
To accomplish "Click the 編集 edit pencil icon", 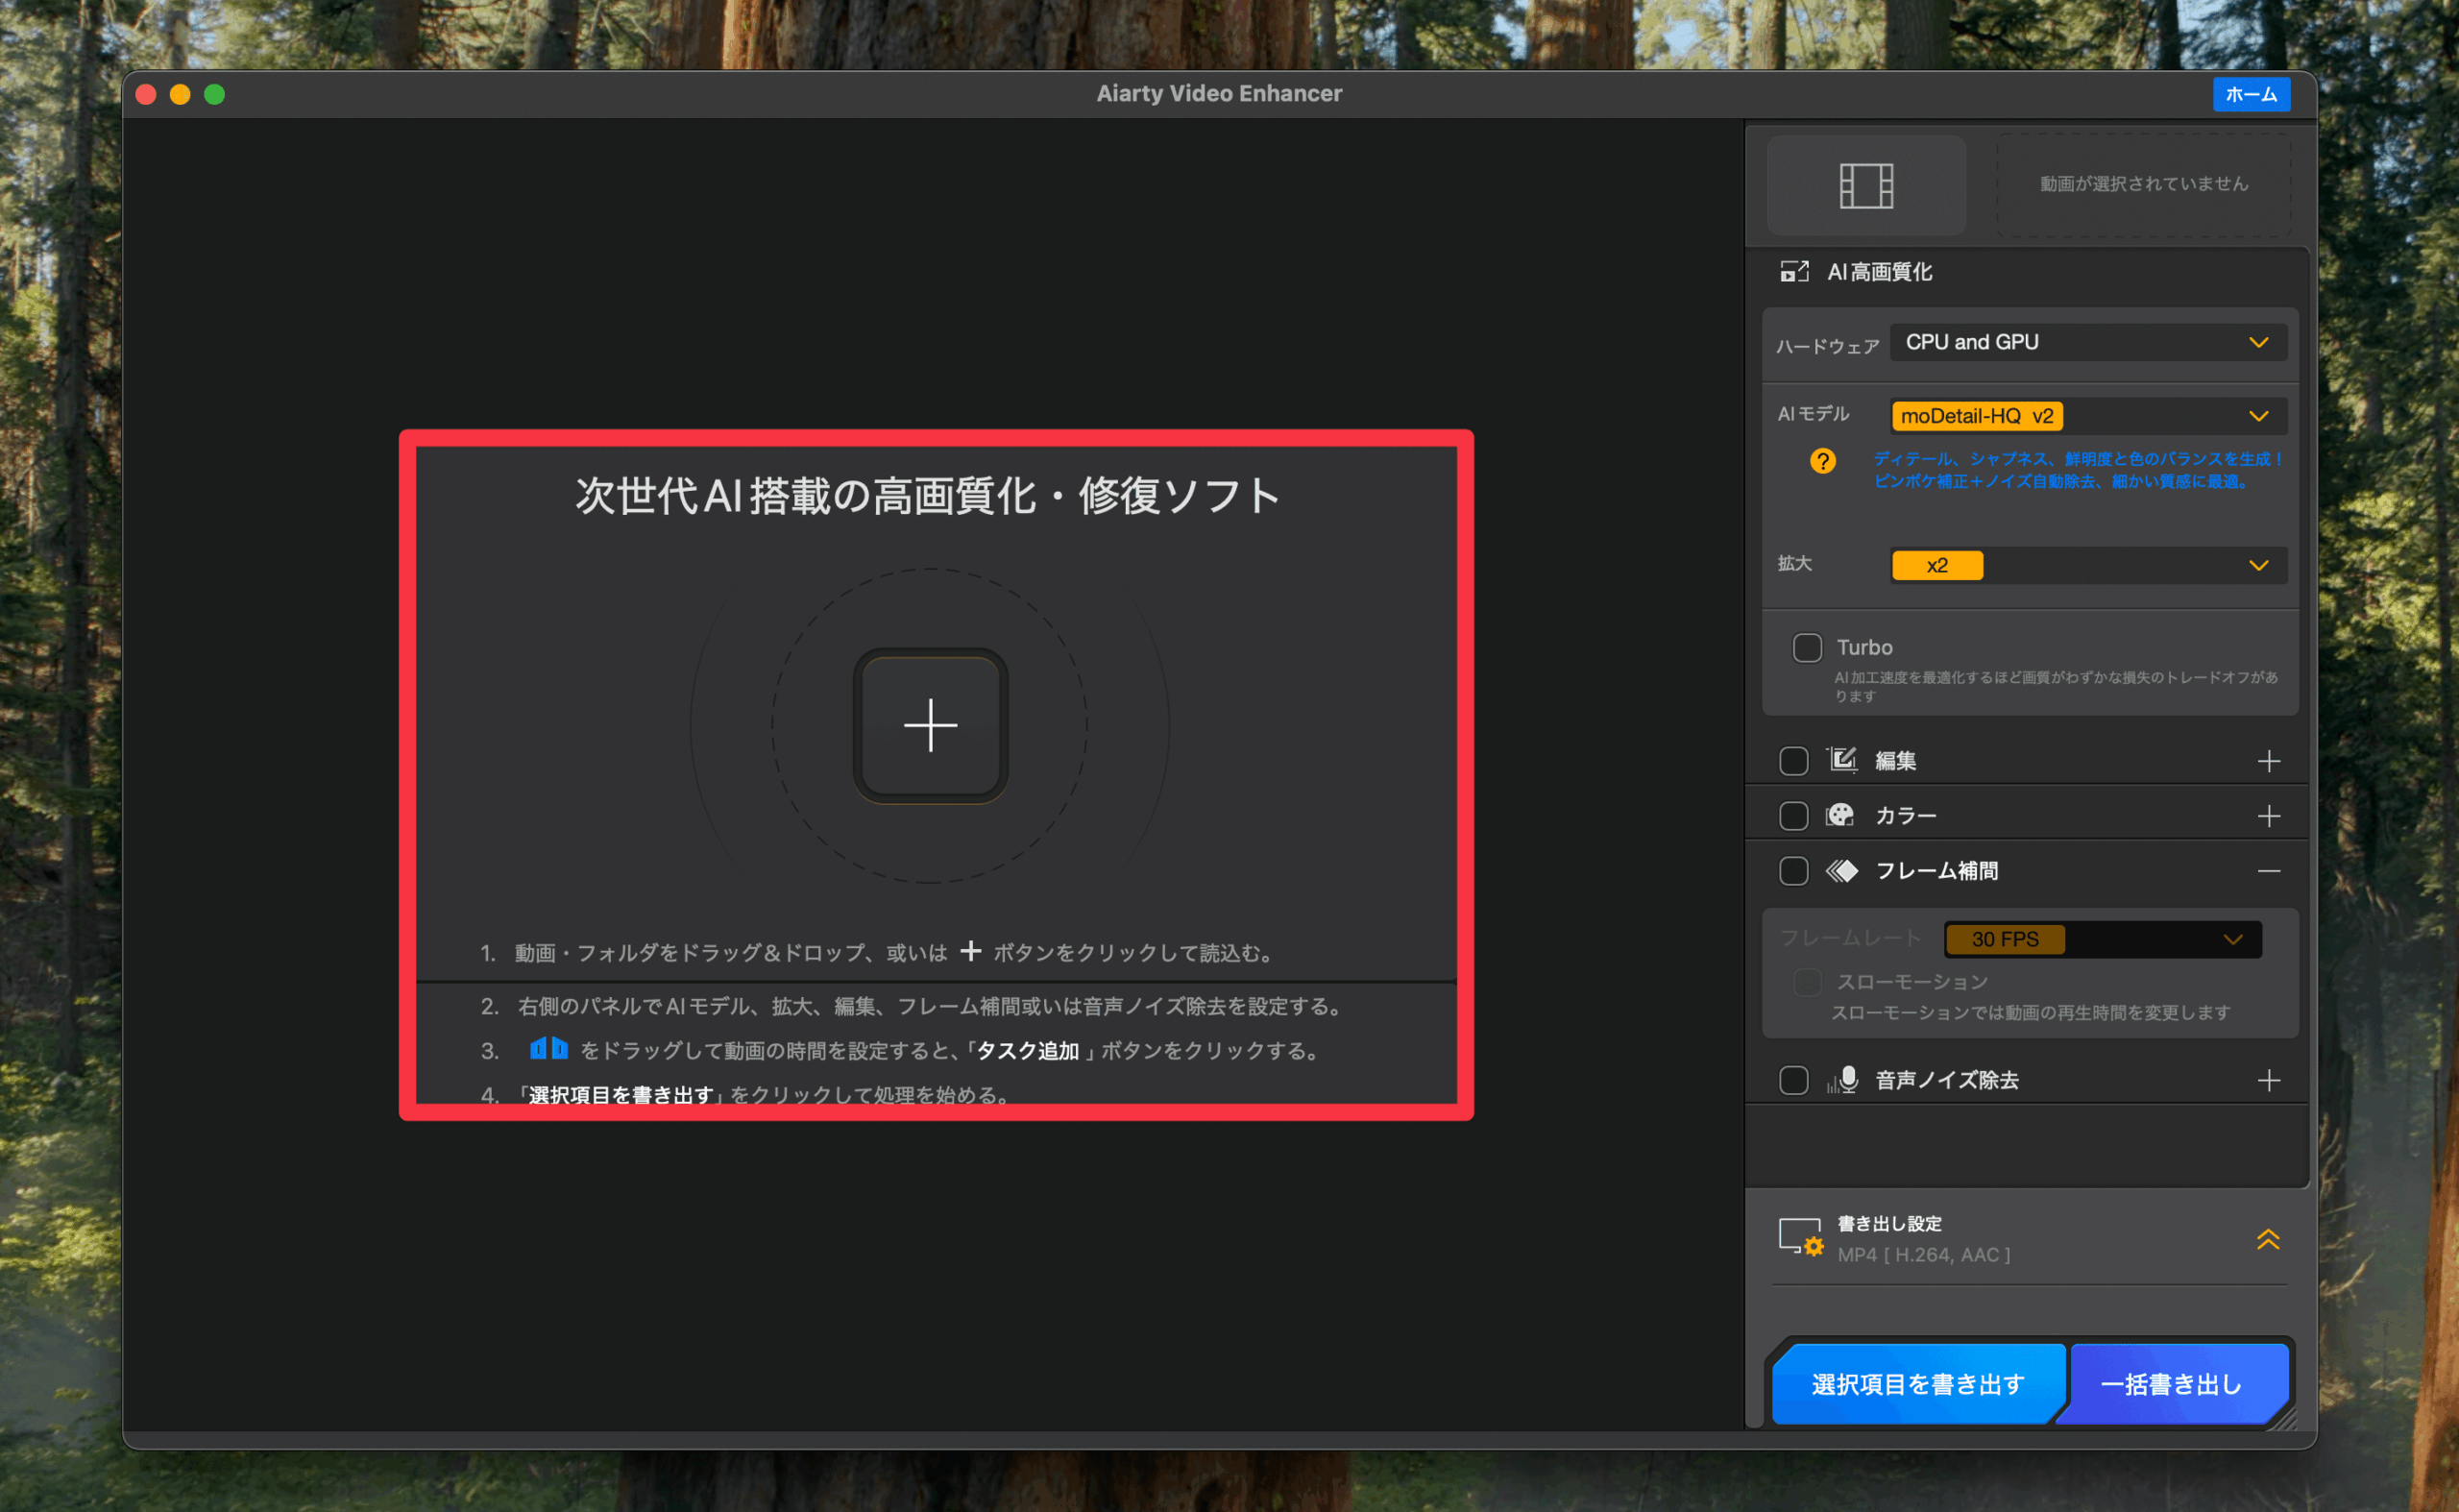I will point(1842,760).
